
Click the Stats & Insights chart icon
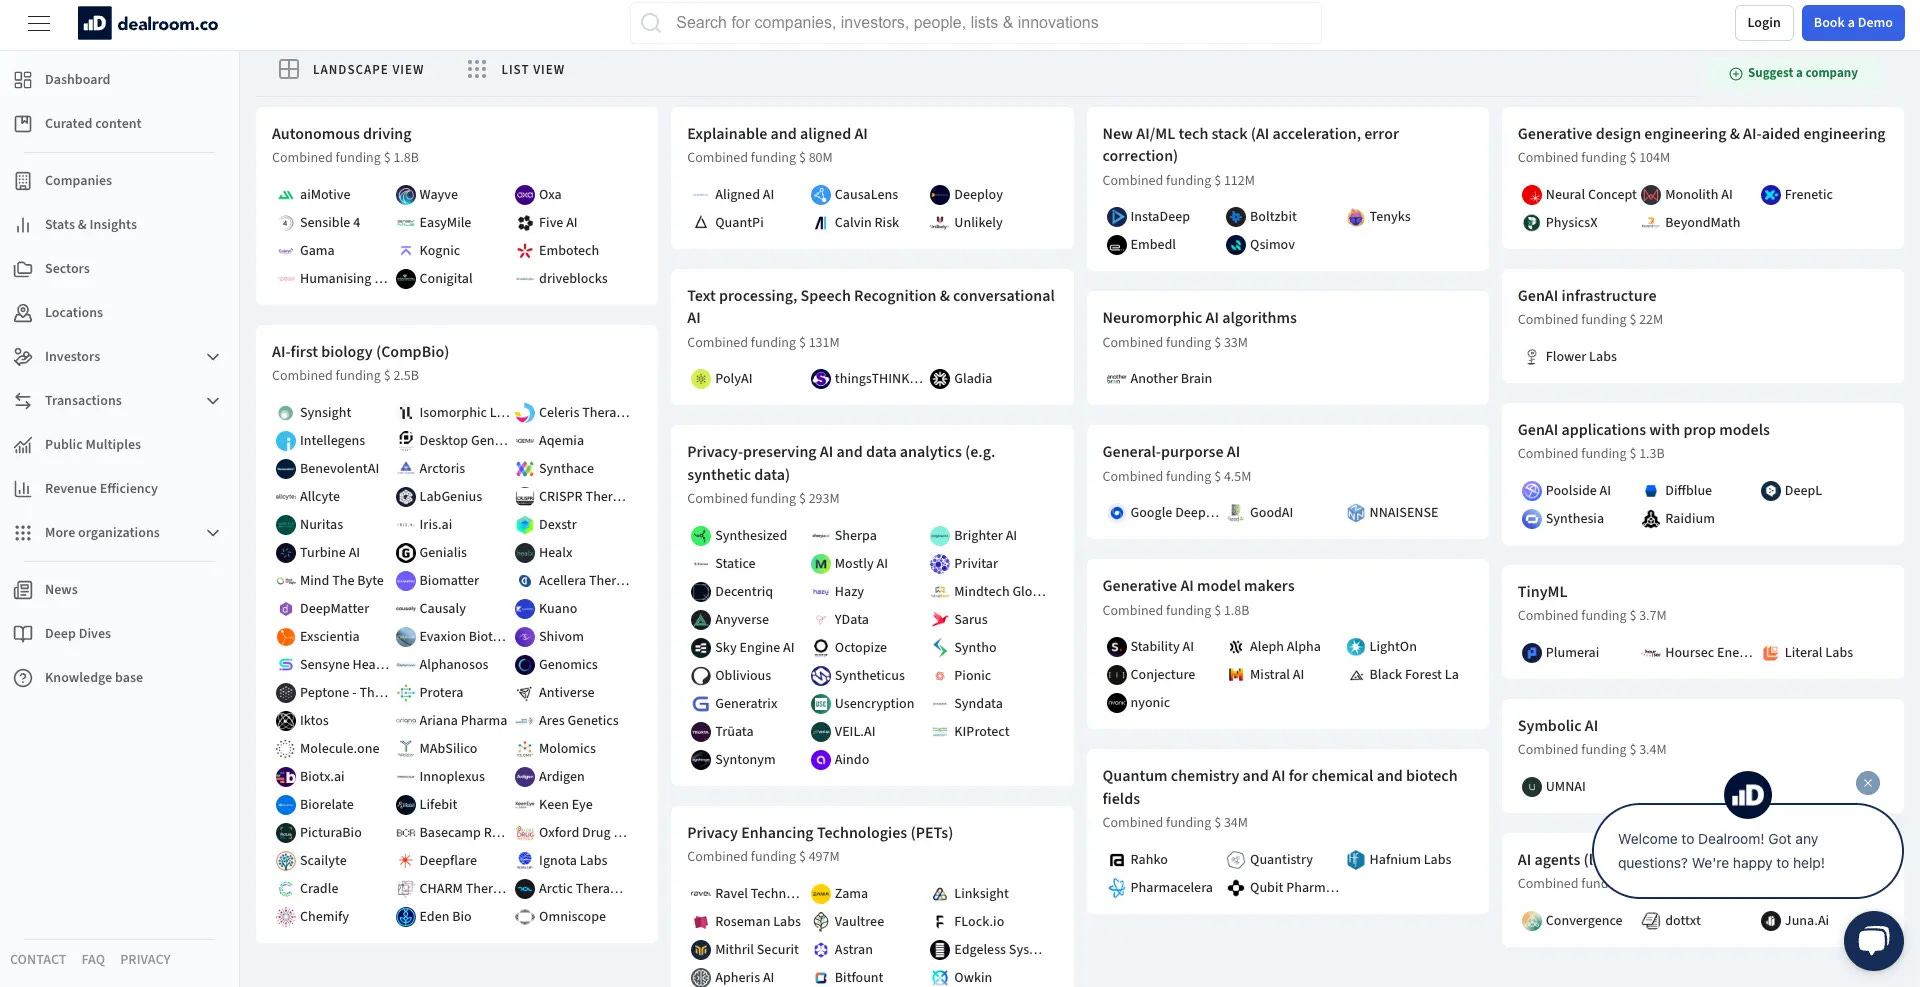click(23, 225)
